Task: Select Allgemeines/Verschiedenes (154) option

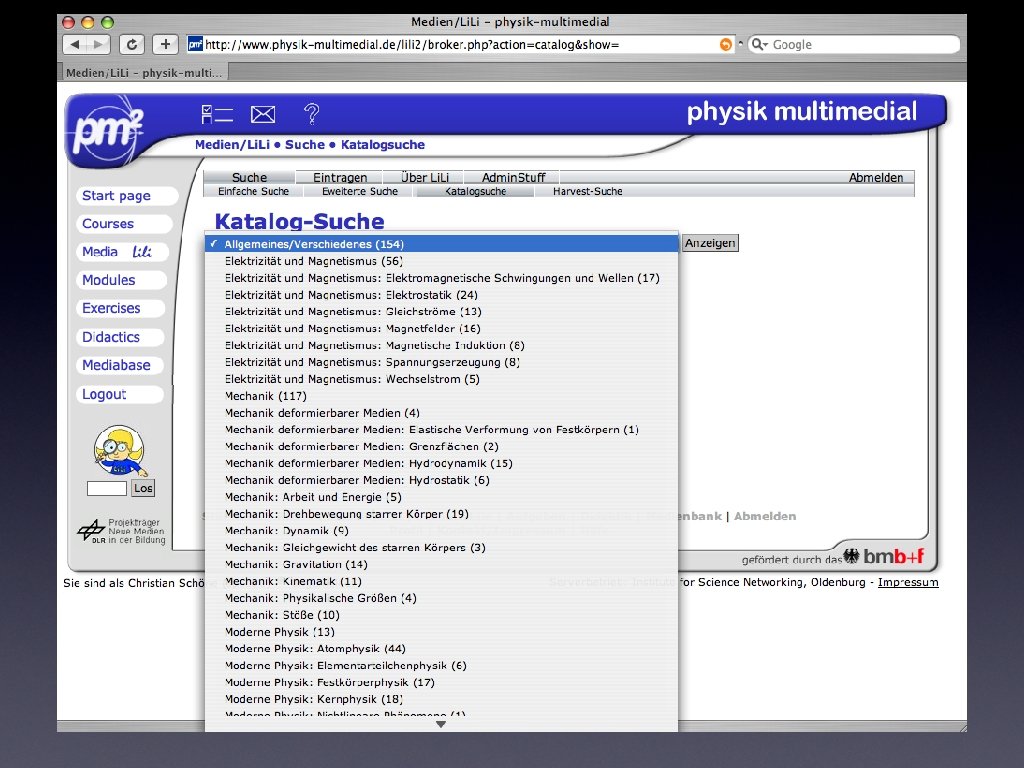Action: click(x=441, y=244)
